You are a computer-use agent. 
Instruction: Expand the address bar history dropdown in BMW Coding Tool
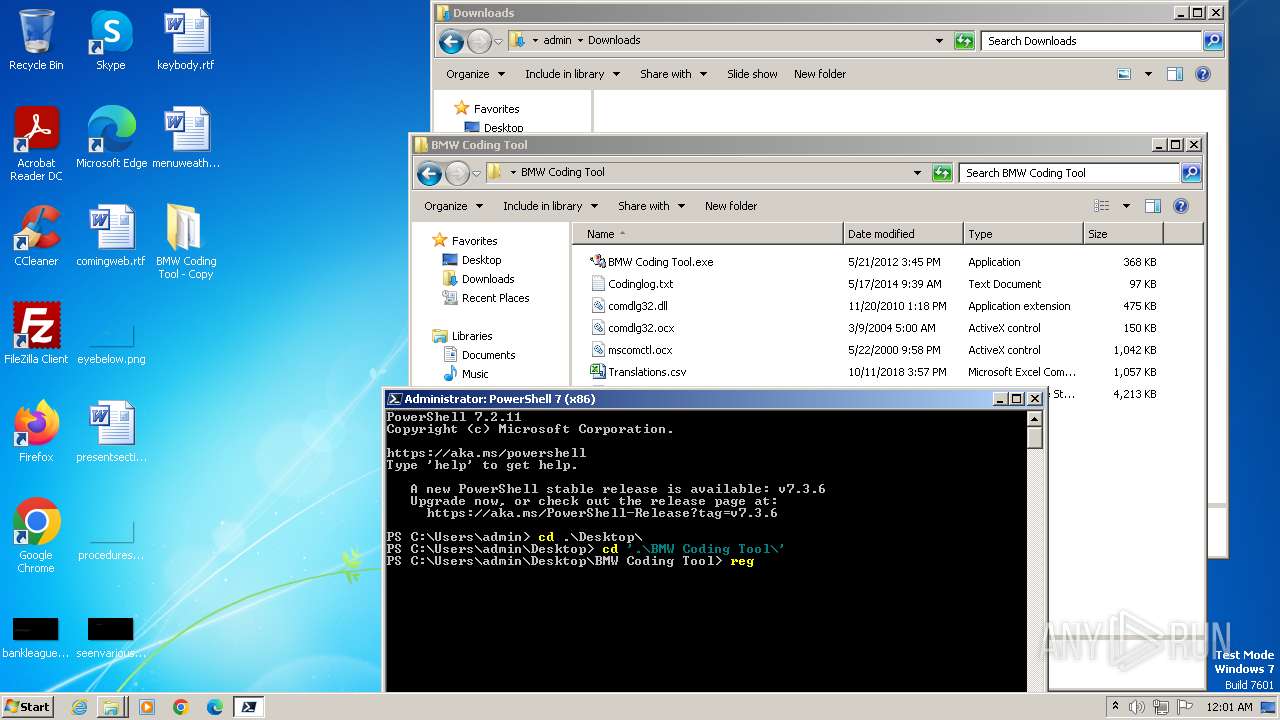pos(917,173)
